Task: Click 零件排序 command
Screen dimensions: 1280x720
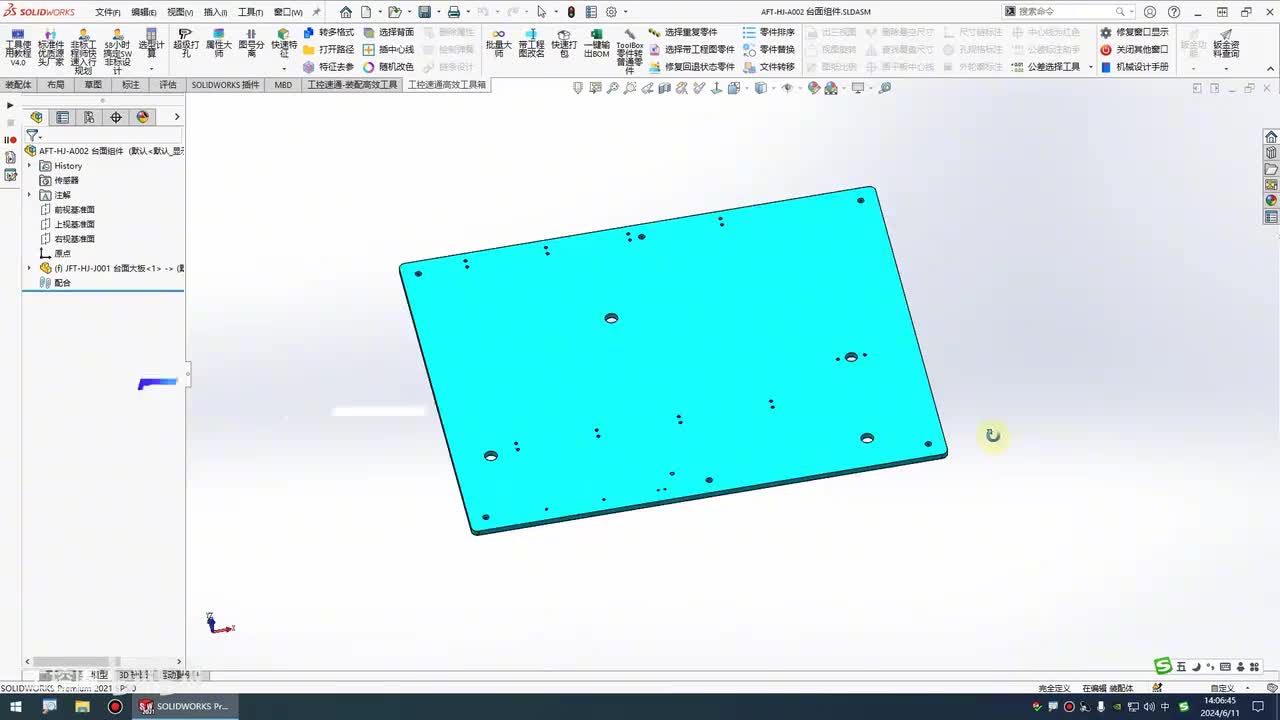Action: click(769, 32)
